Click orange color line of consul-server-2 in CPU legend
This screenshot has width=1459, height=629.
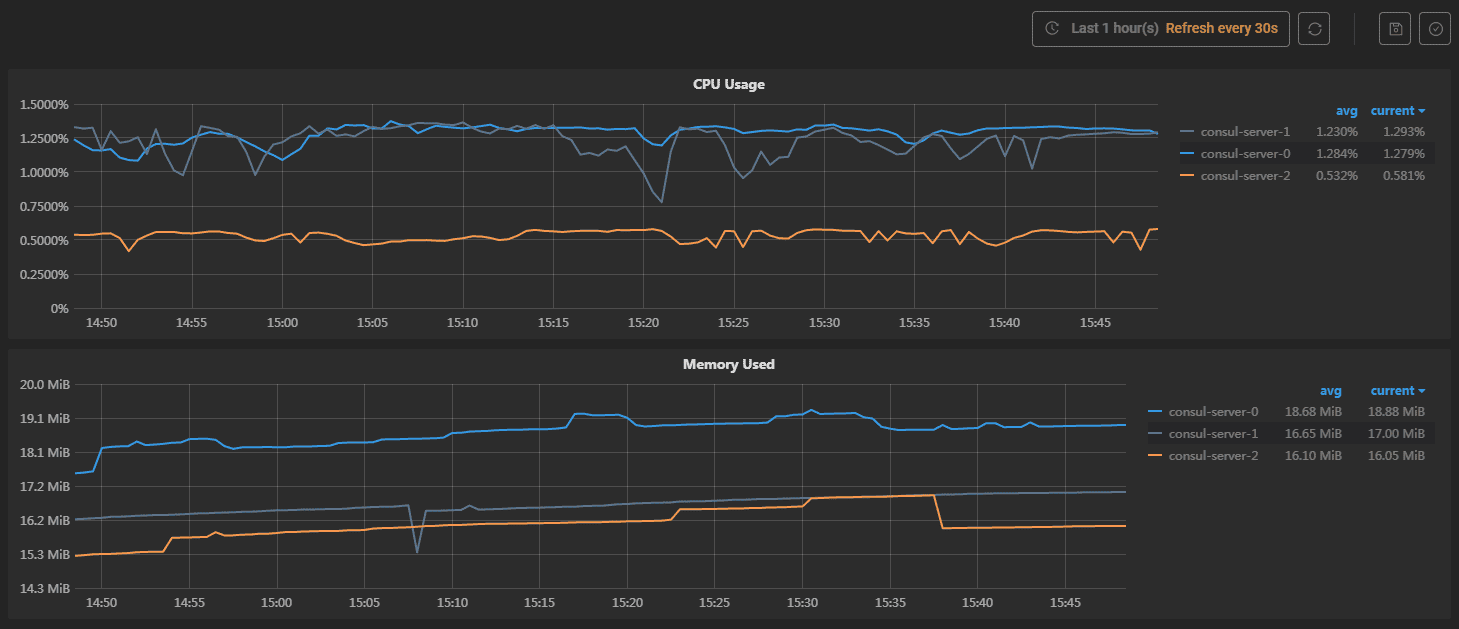(x=1187, y=175)
